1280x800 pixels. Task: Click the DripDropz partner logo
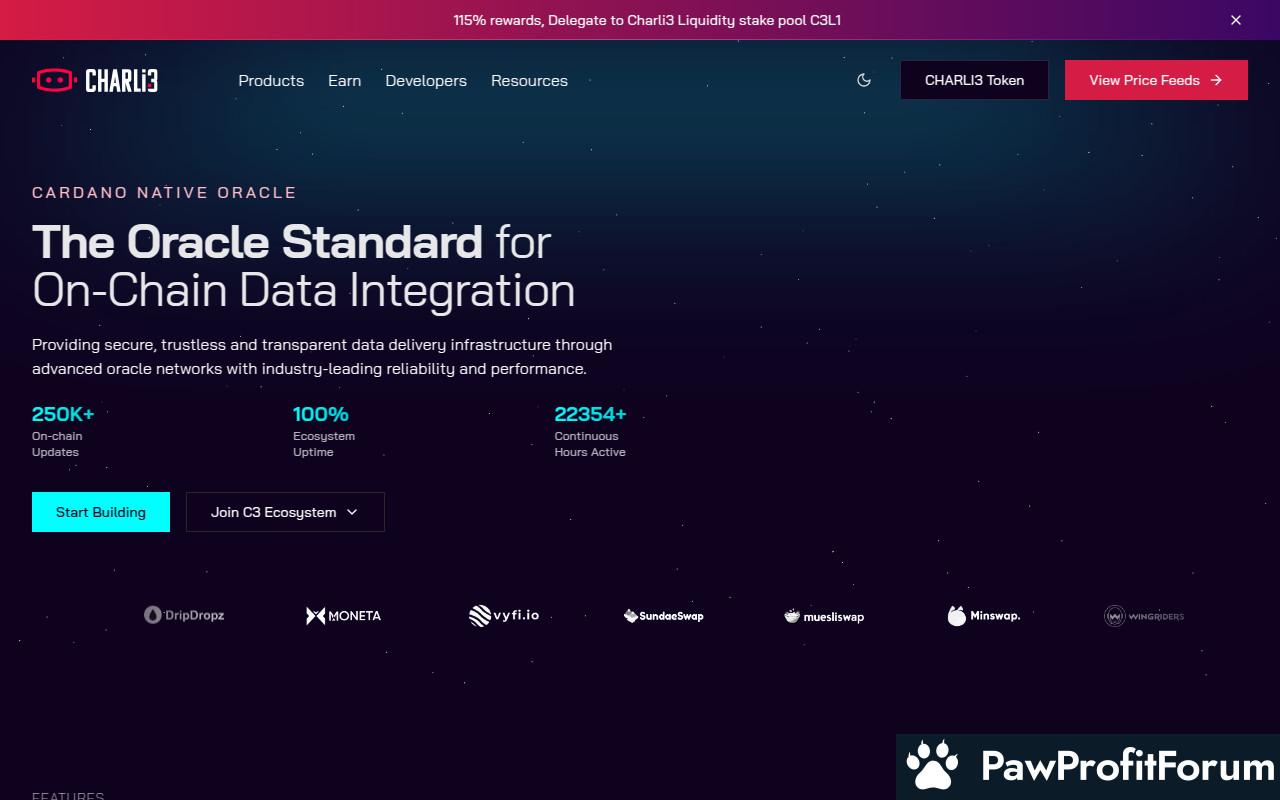[184, 615]
